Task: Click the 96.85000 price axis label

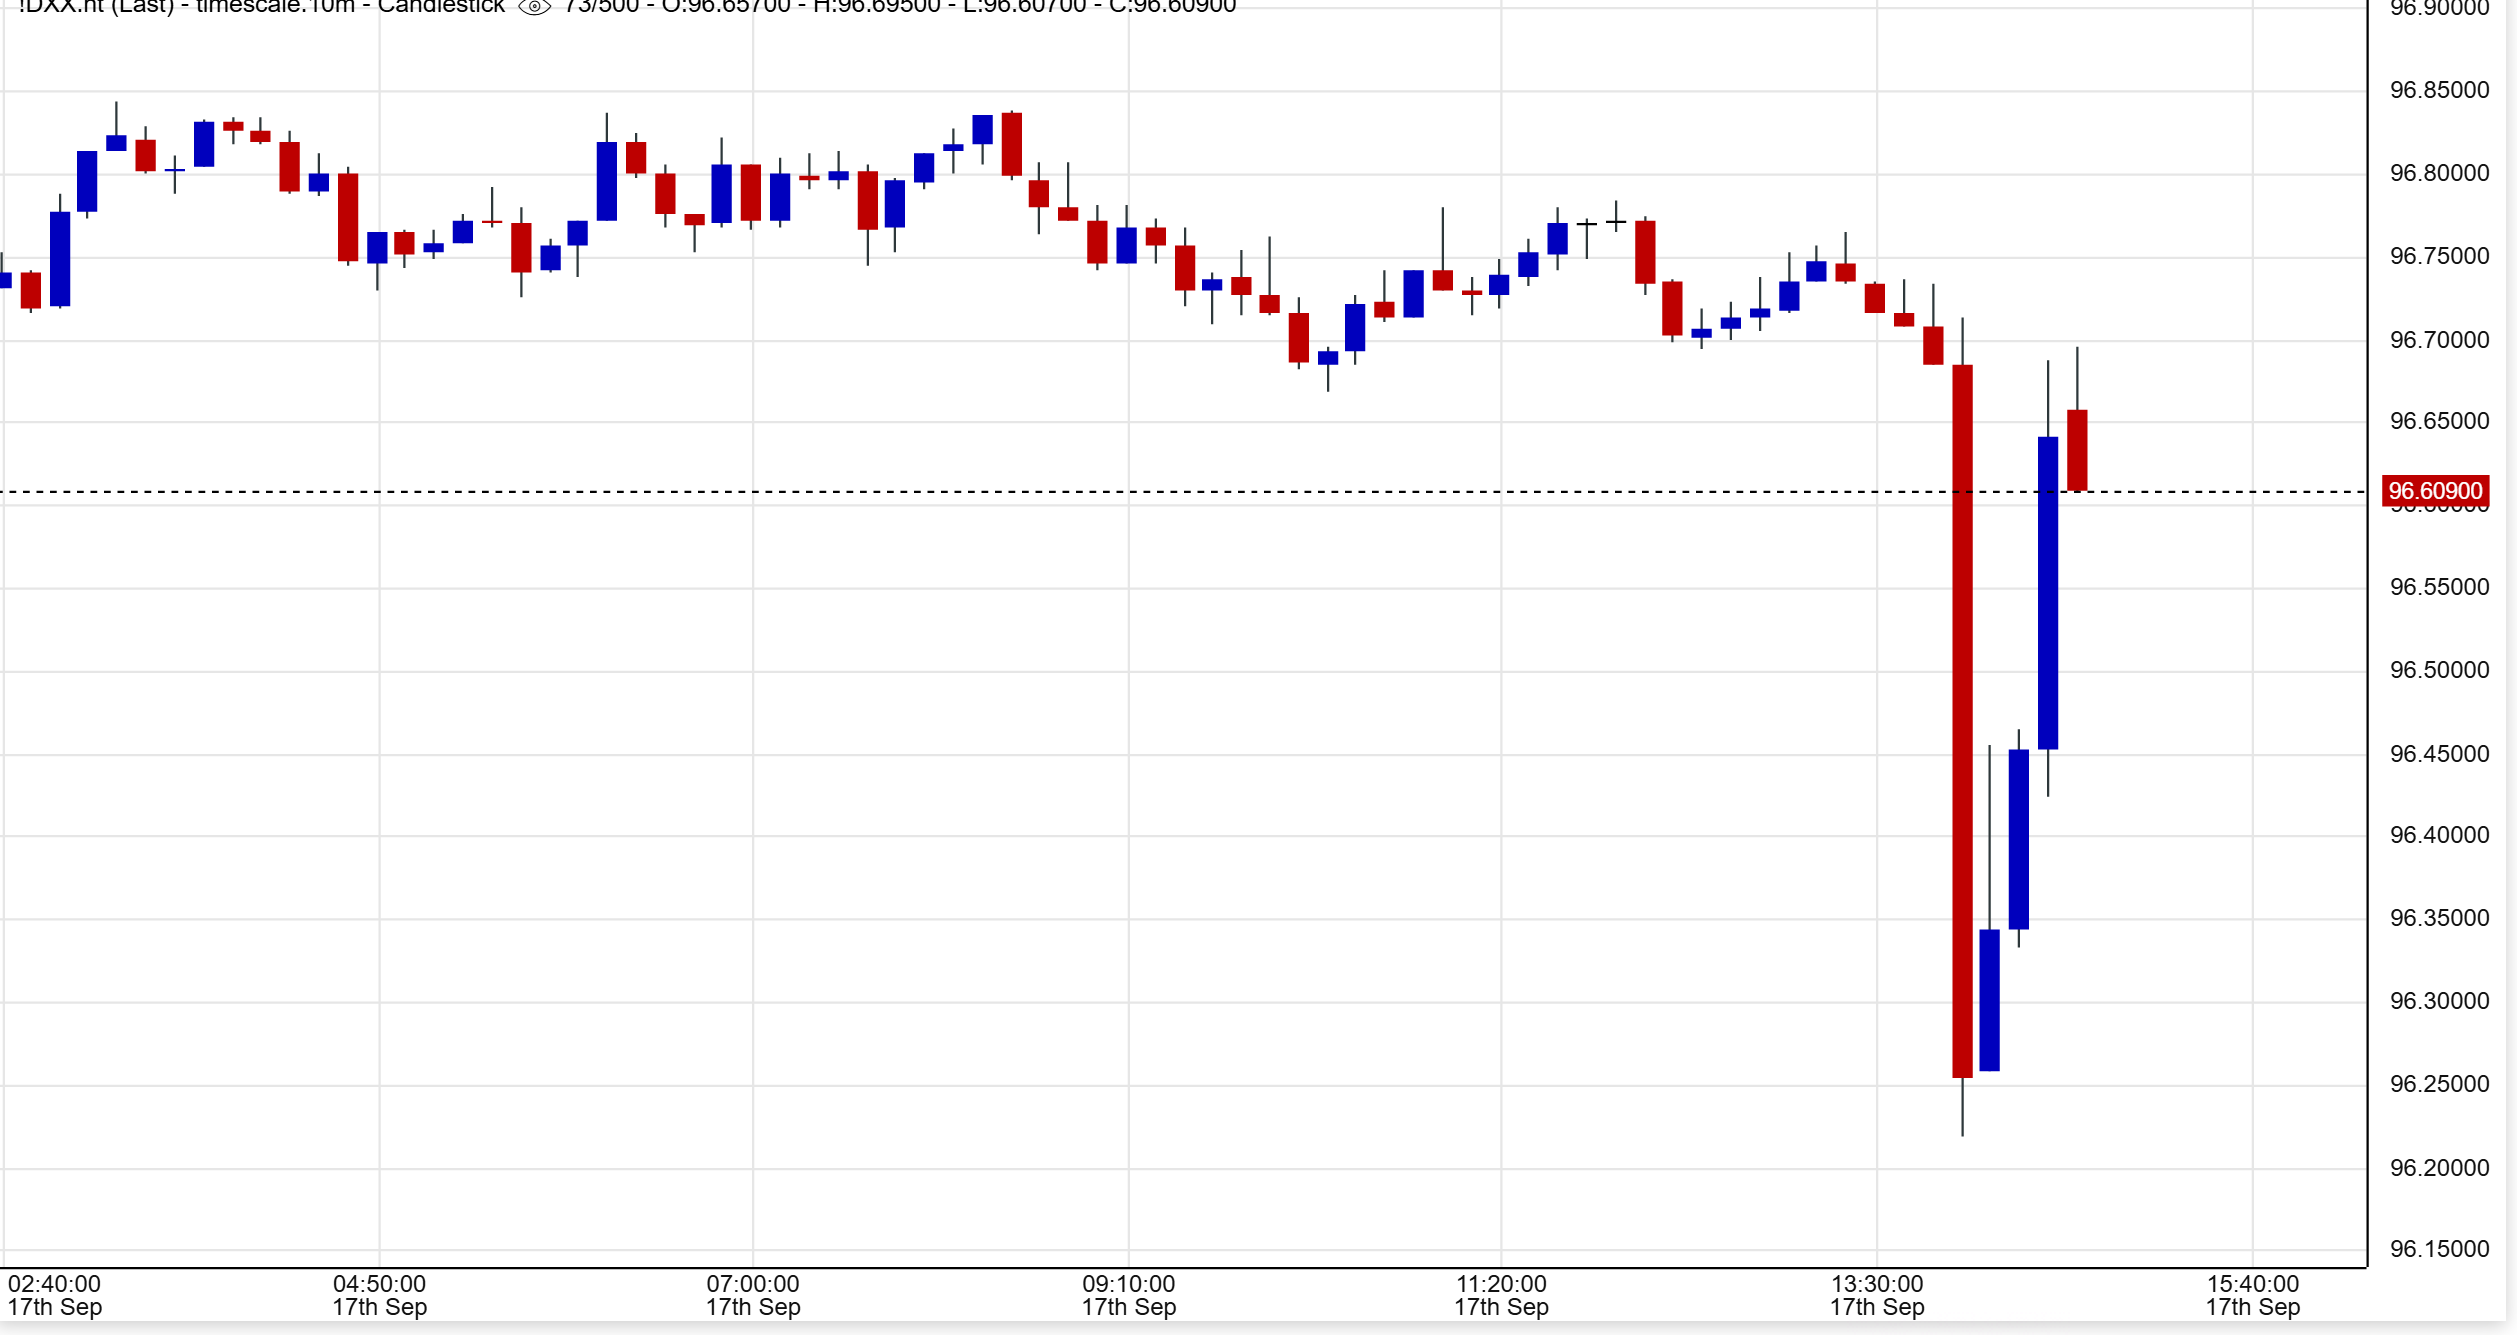Action: (x=2438, y=90)
